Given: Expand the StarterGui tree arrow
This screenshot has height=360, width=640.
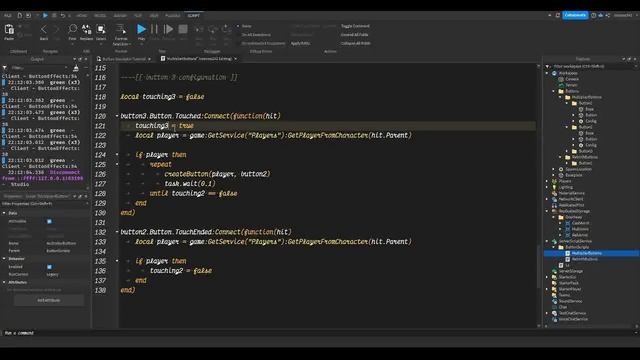Looking at the screenshot, I should [547, 277].
